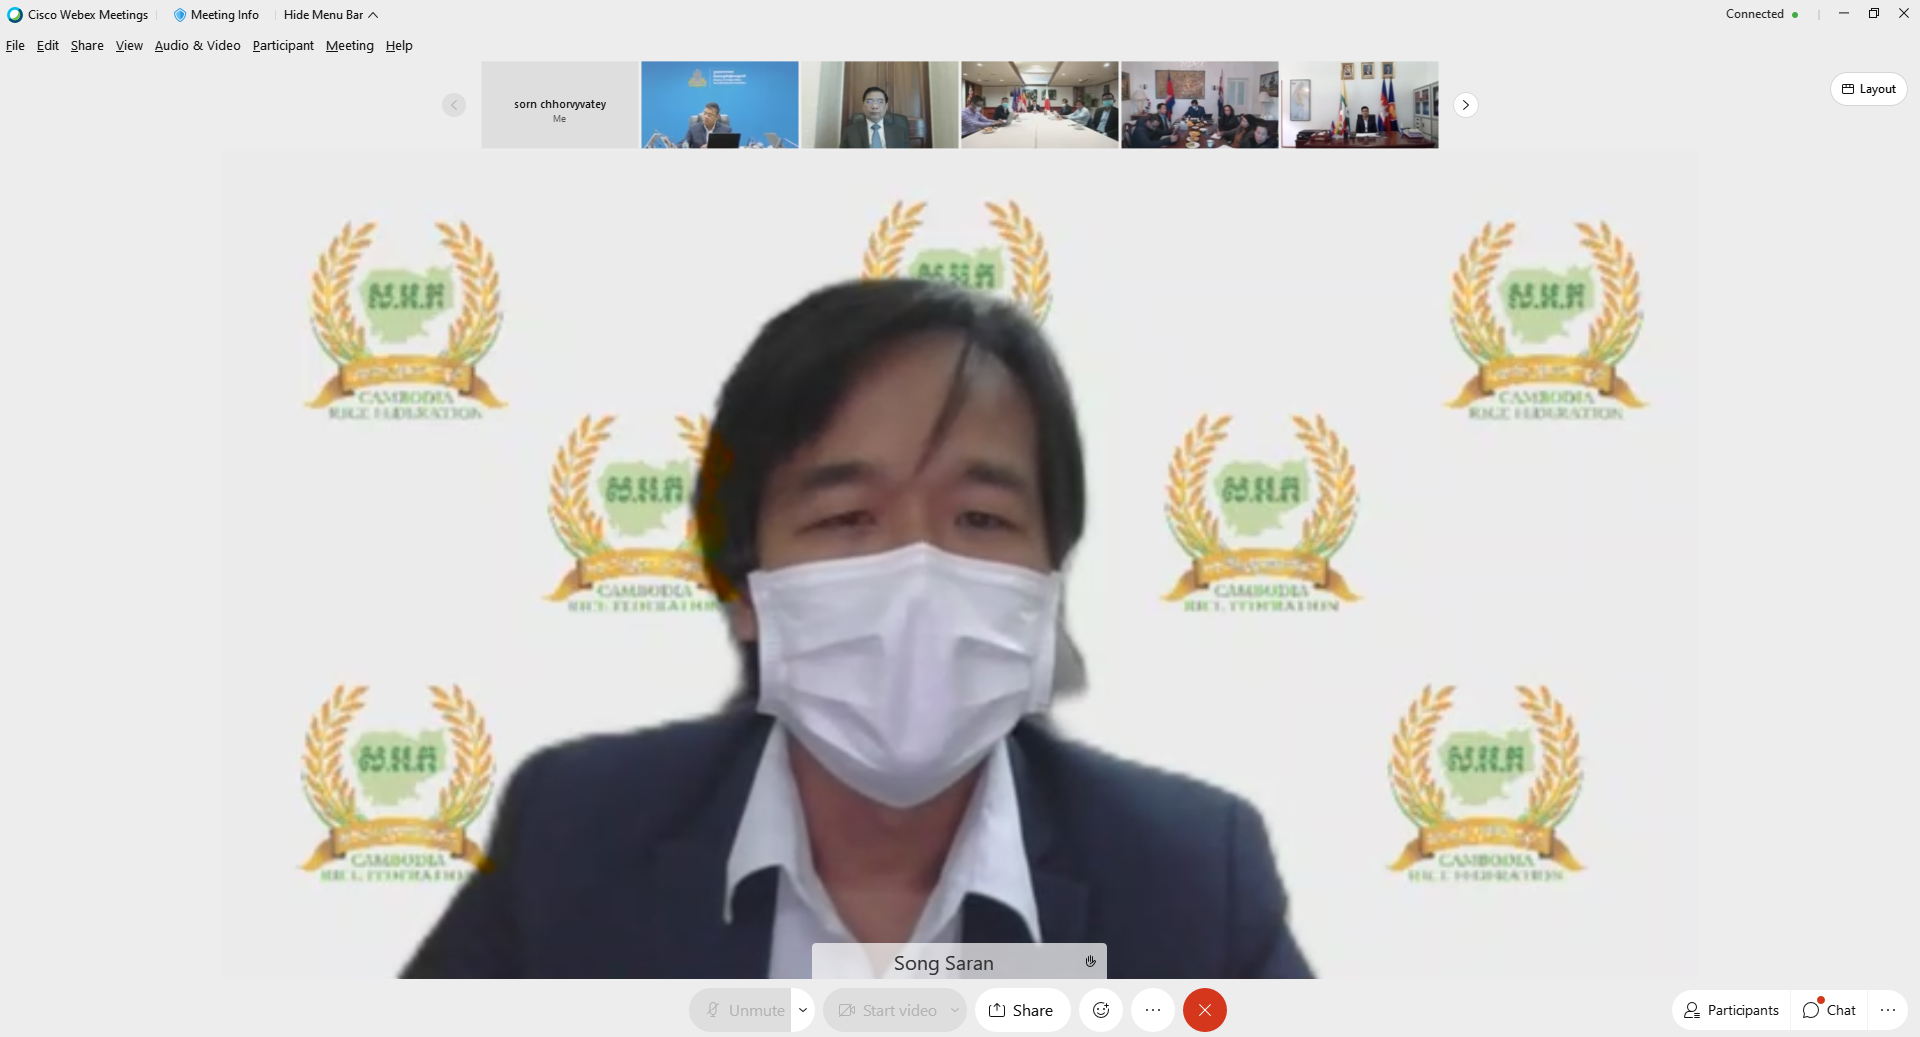The image size is (1920, 1037).
Task: Click the audio icon beside Song Saran
Action: [x=1090, y=961]
